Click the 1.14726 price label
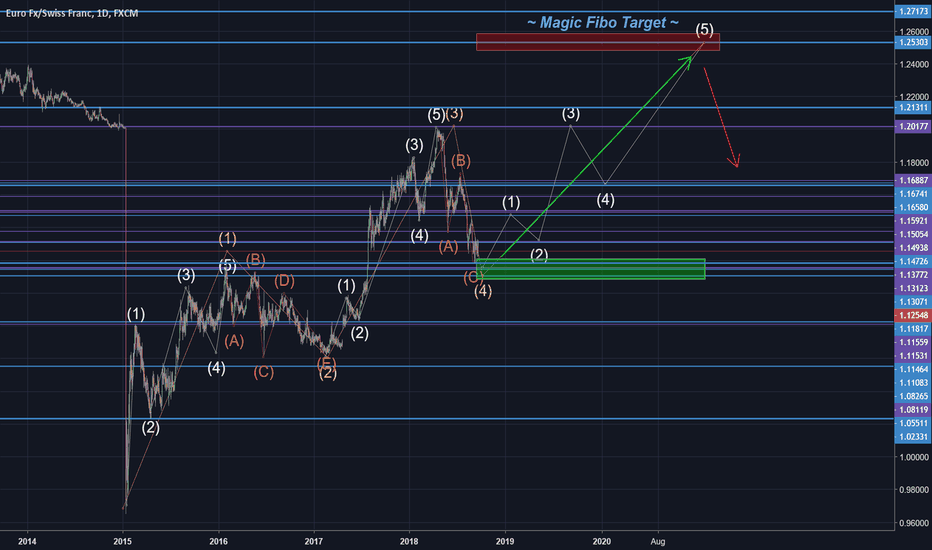932x550 pixels. (x=912, y=261)
